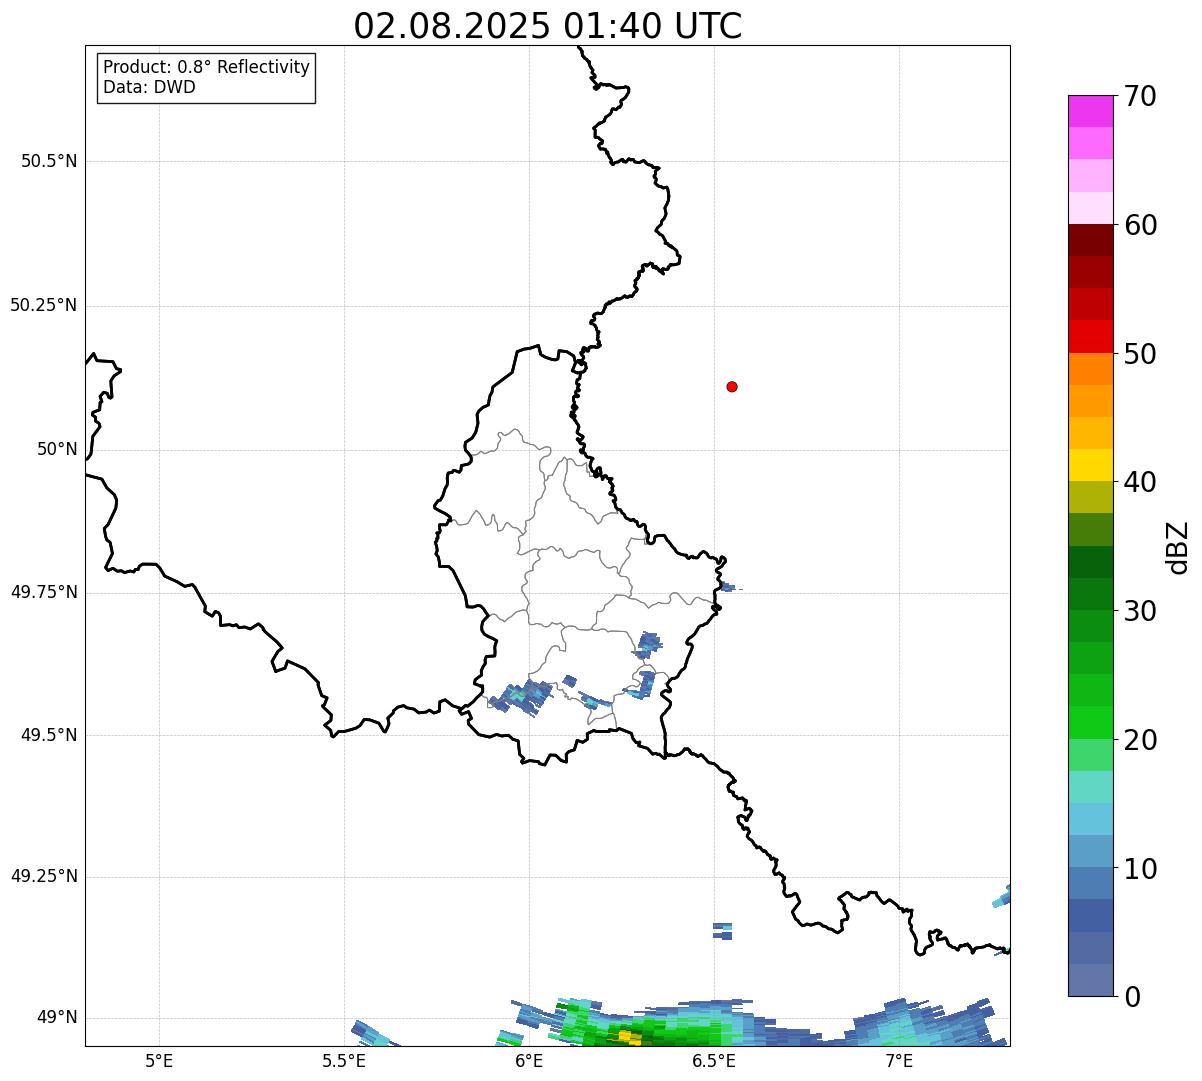Viewport: 1202px width, 1081px height.
Task: Click the bright green colorbar segment above 20
Action: 1091,723
